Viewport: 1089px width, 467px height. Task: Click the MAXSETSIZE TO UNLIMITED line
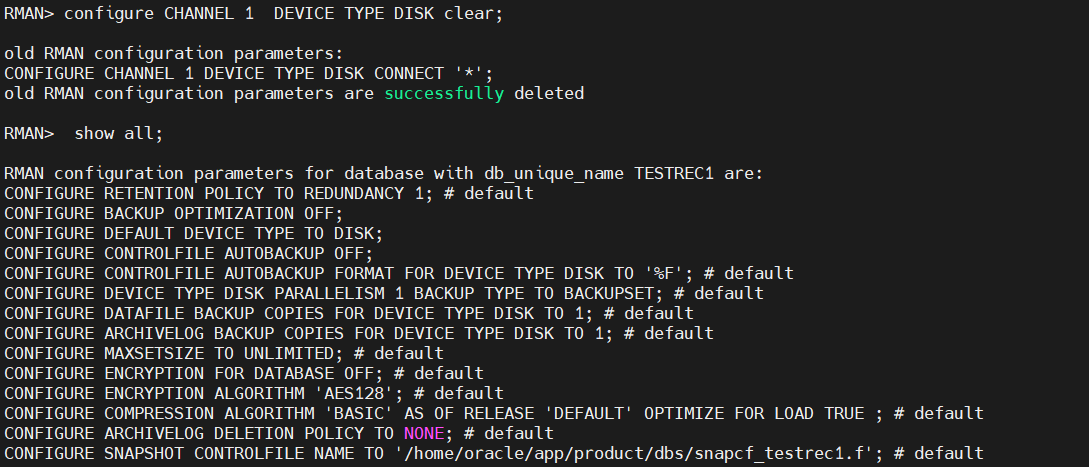pyautogui.click(x=224, y=354)
